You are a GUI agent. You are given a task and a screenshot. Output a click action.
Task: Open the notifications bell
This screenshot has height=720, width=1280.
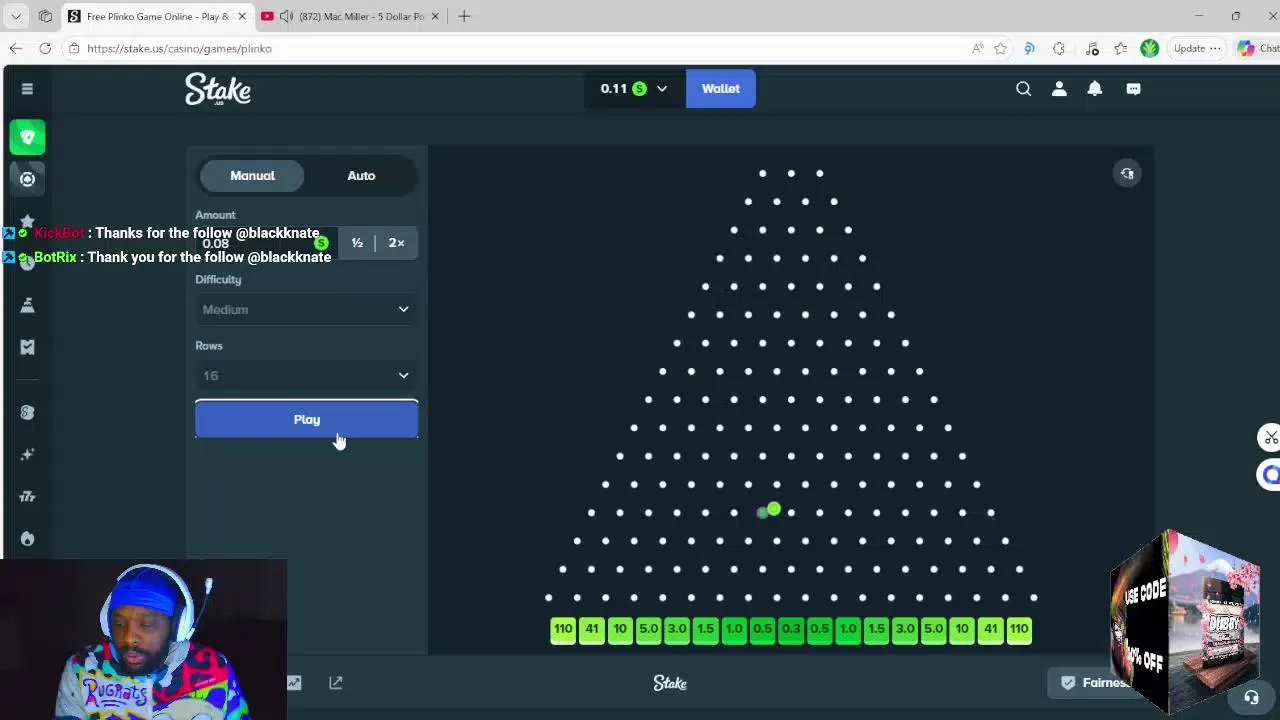point(1095,89)
